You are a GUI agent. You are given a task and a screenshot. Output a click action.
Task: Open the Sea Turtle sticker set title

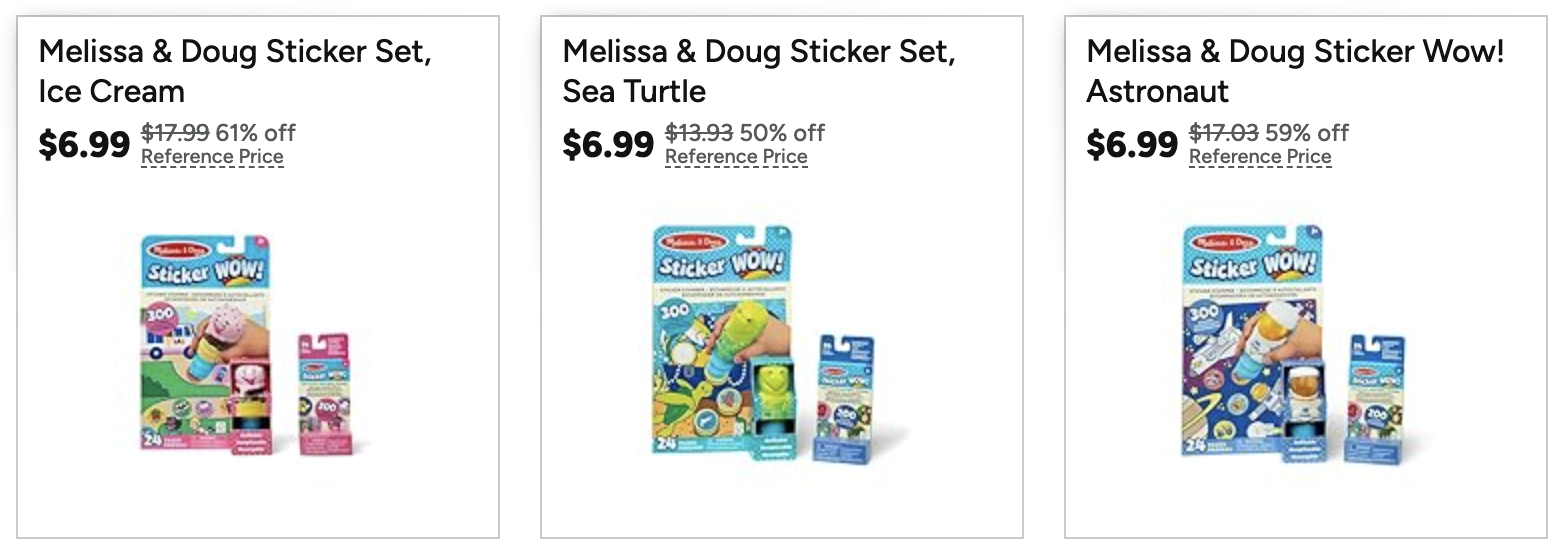click(758, 71)
